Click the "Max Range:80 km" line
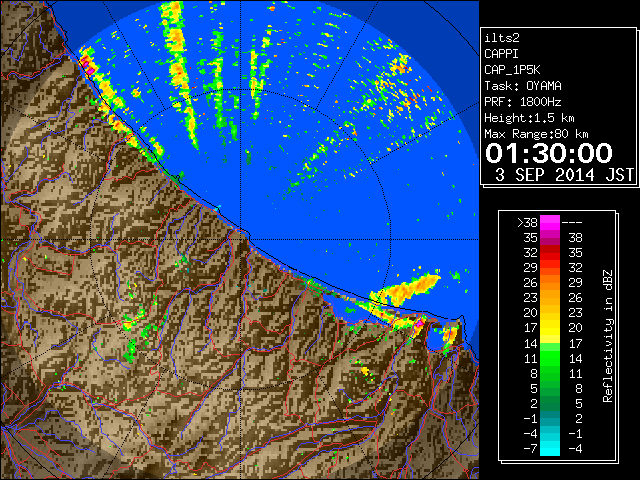 536,134
